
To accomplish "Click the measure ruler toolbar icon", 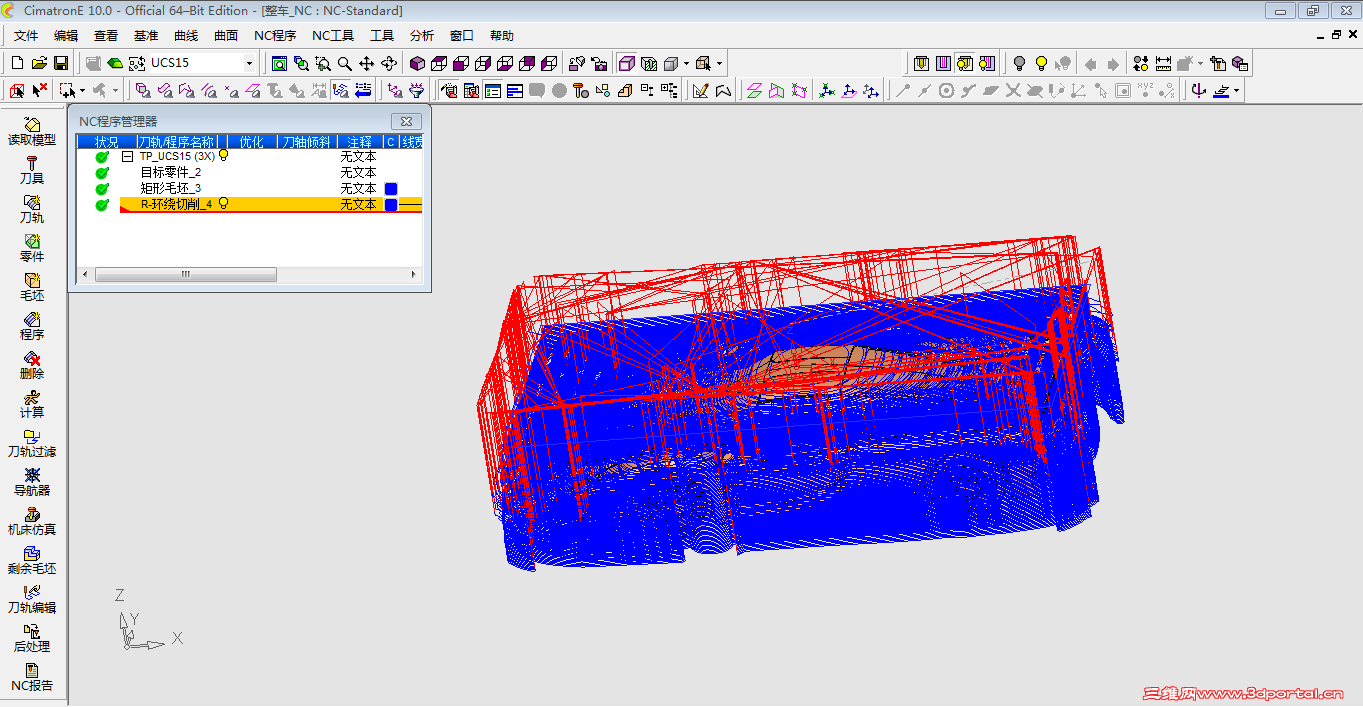I will [x=1163, y=63].
